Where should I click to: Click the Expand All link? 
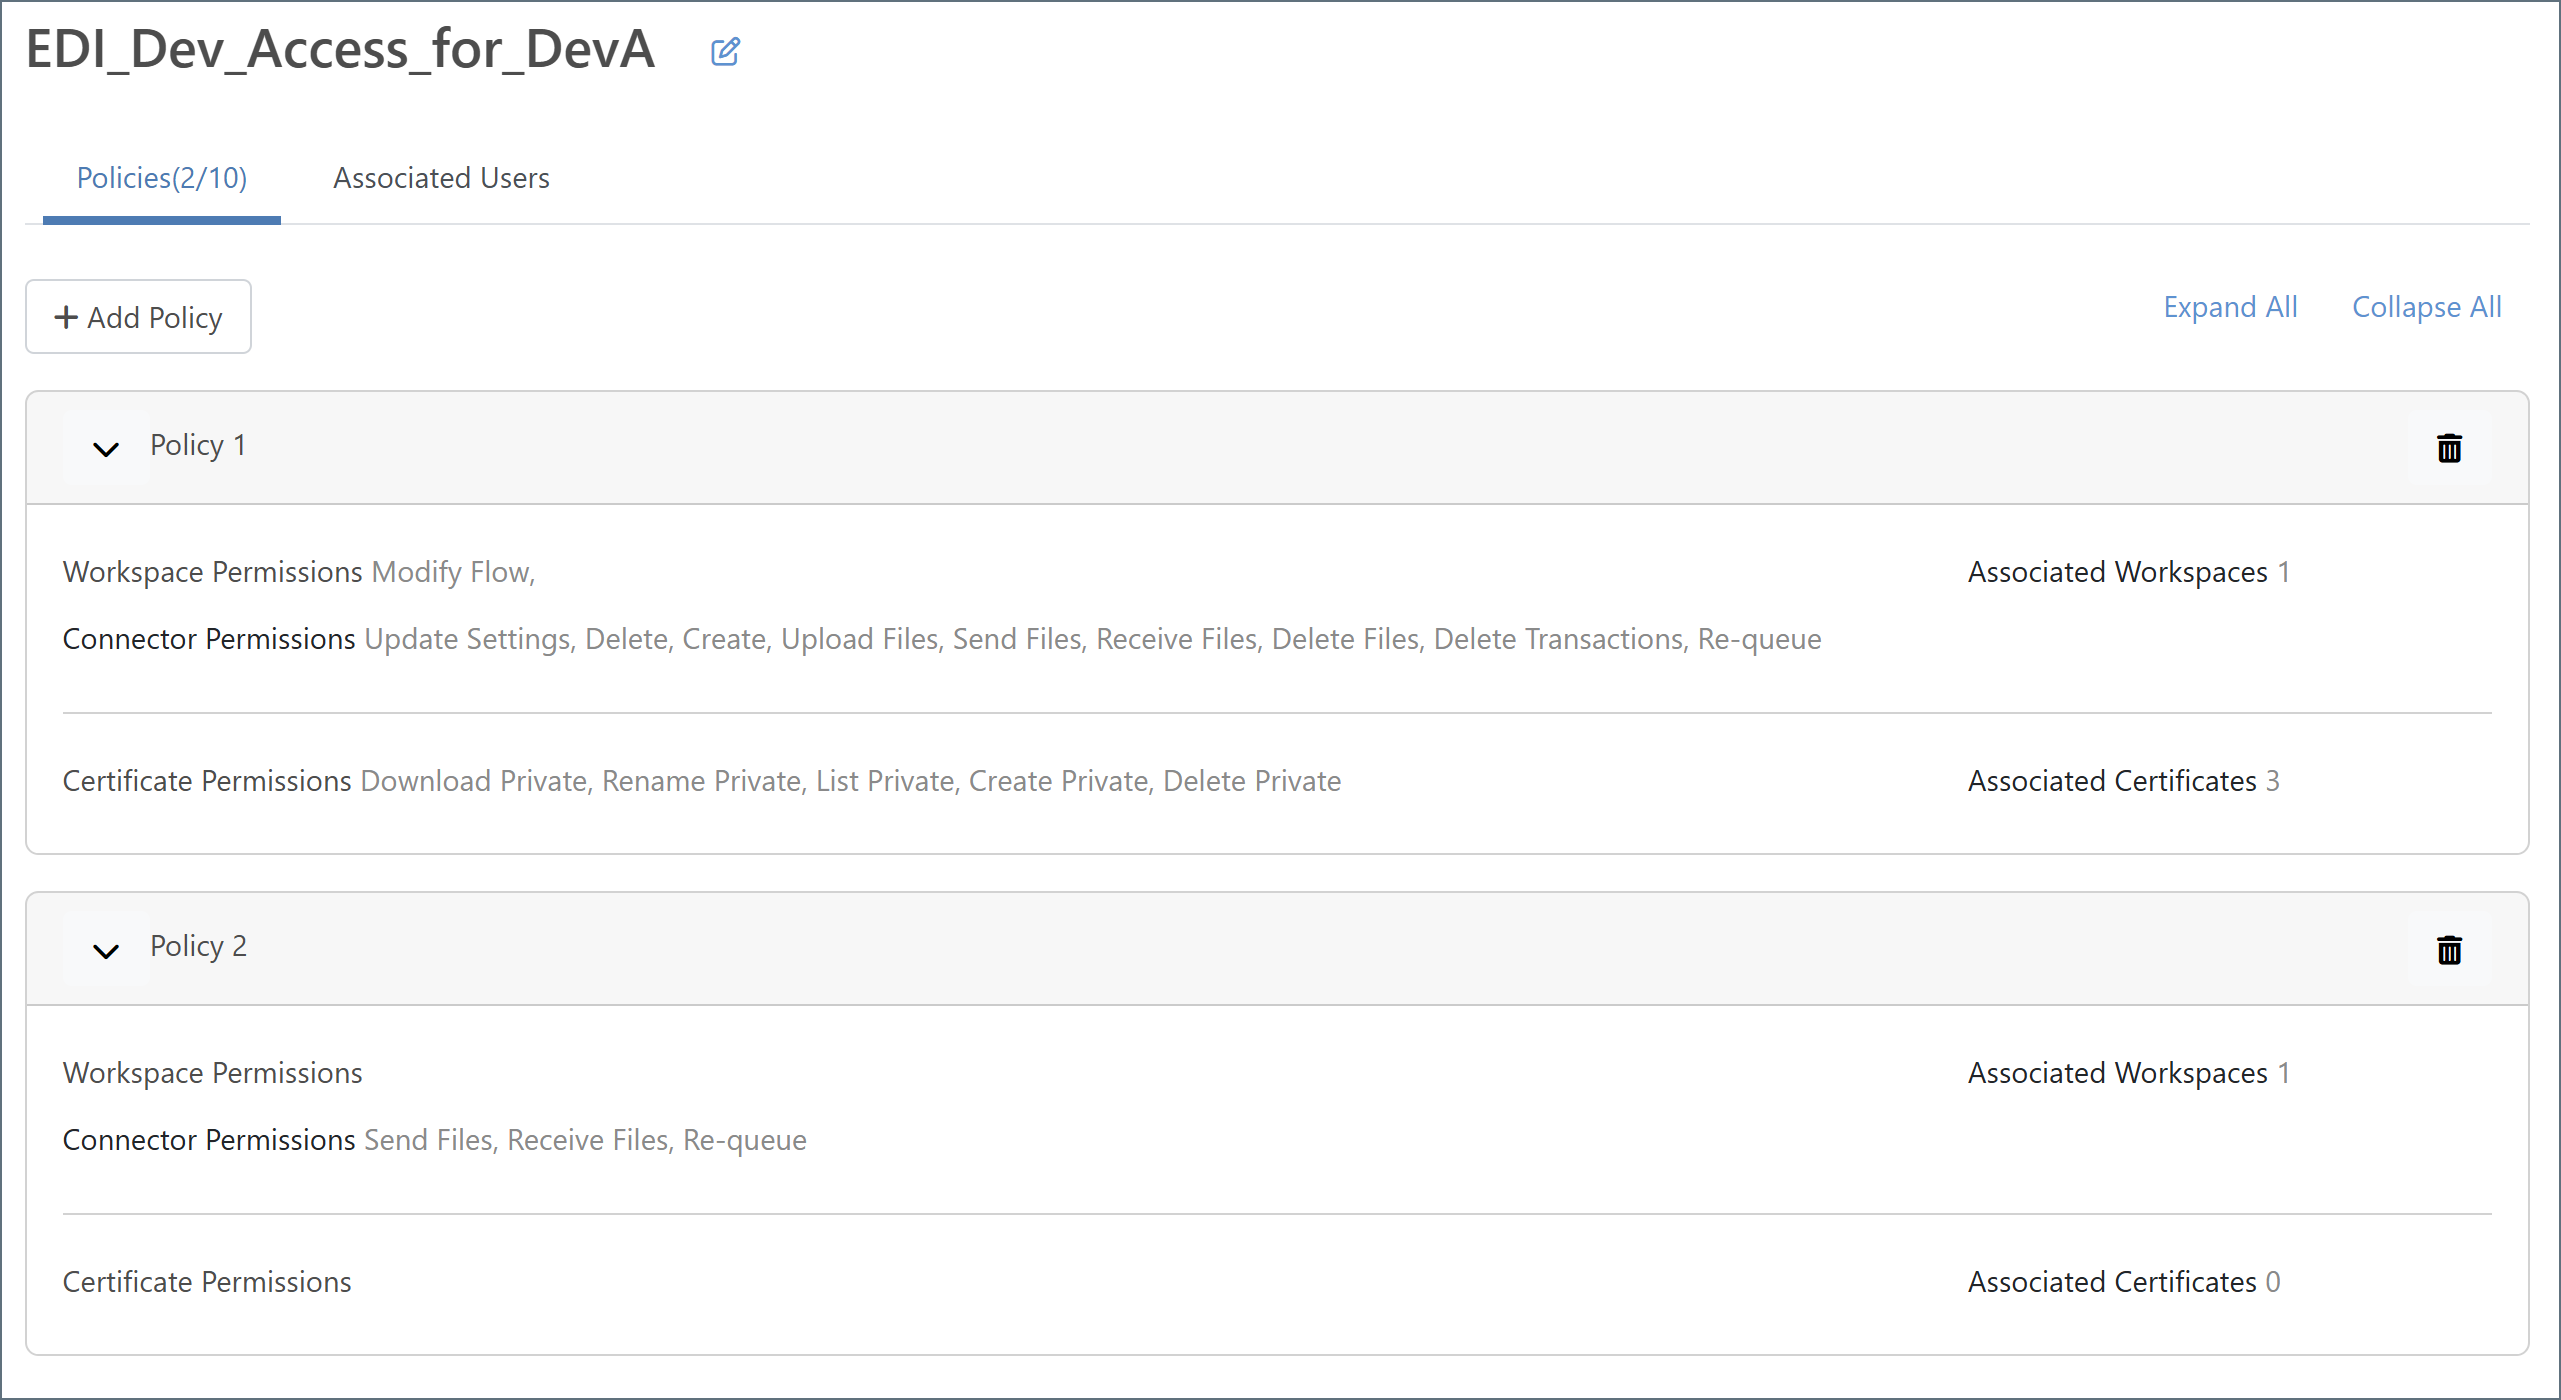2230,307
